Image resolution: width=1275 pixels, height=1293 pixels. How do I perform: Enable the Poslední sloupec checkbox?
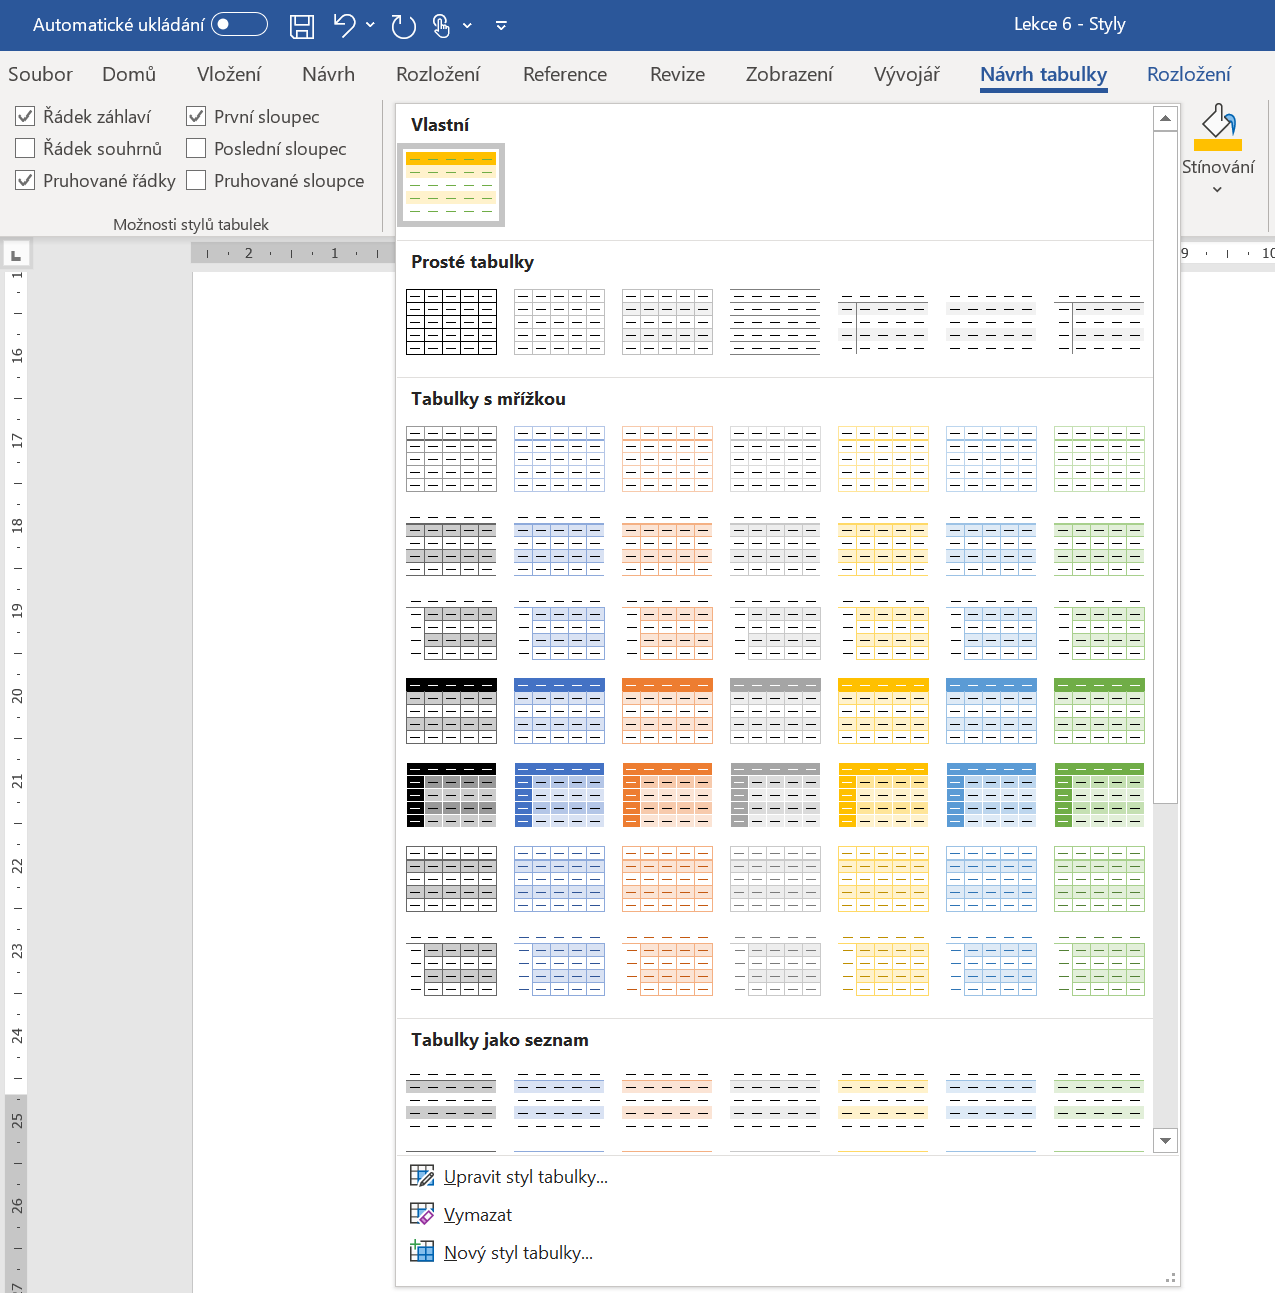pos(195,148)
